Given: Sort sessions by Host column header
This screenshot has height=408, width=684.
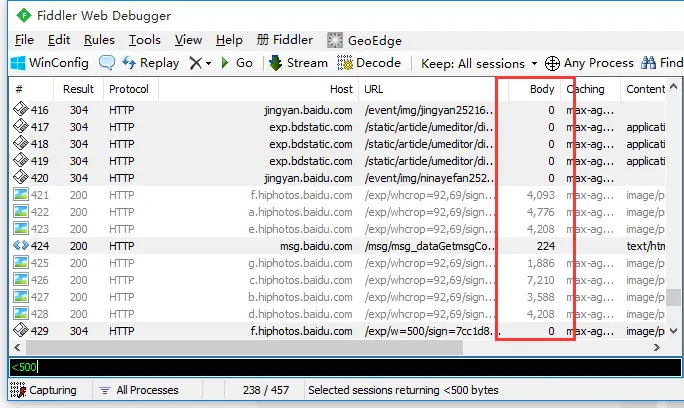Looking at the screenshot, I should [x=258, y=89].
